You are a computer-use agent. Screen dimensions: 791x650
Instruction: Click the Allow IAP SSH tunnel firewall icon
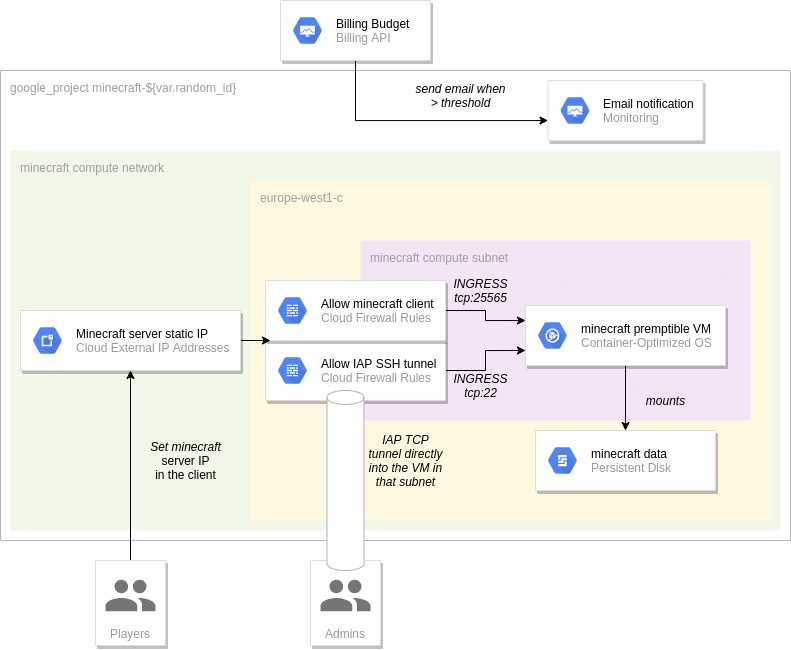click(292, 370)
